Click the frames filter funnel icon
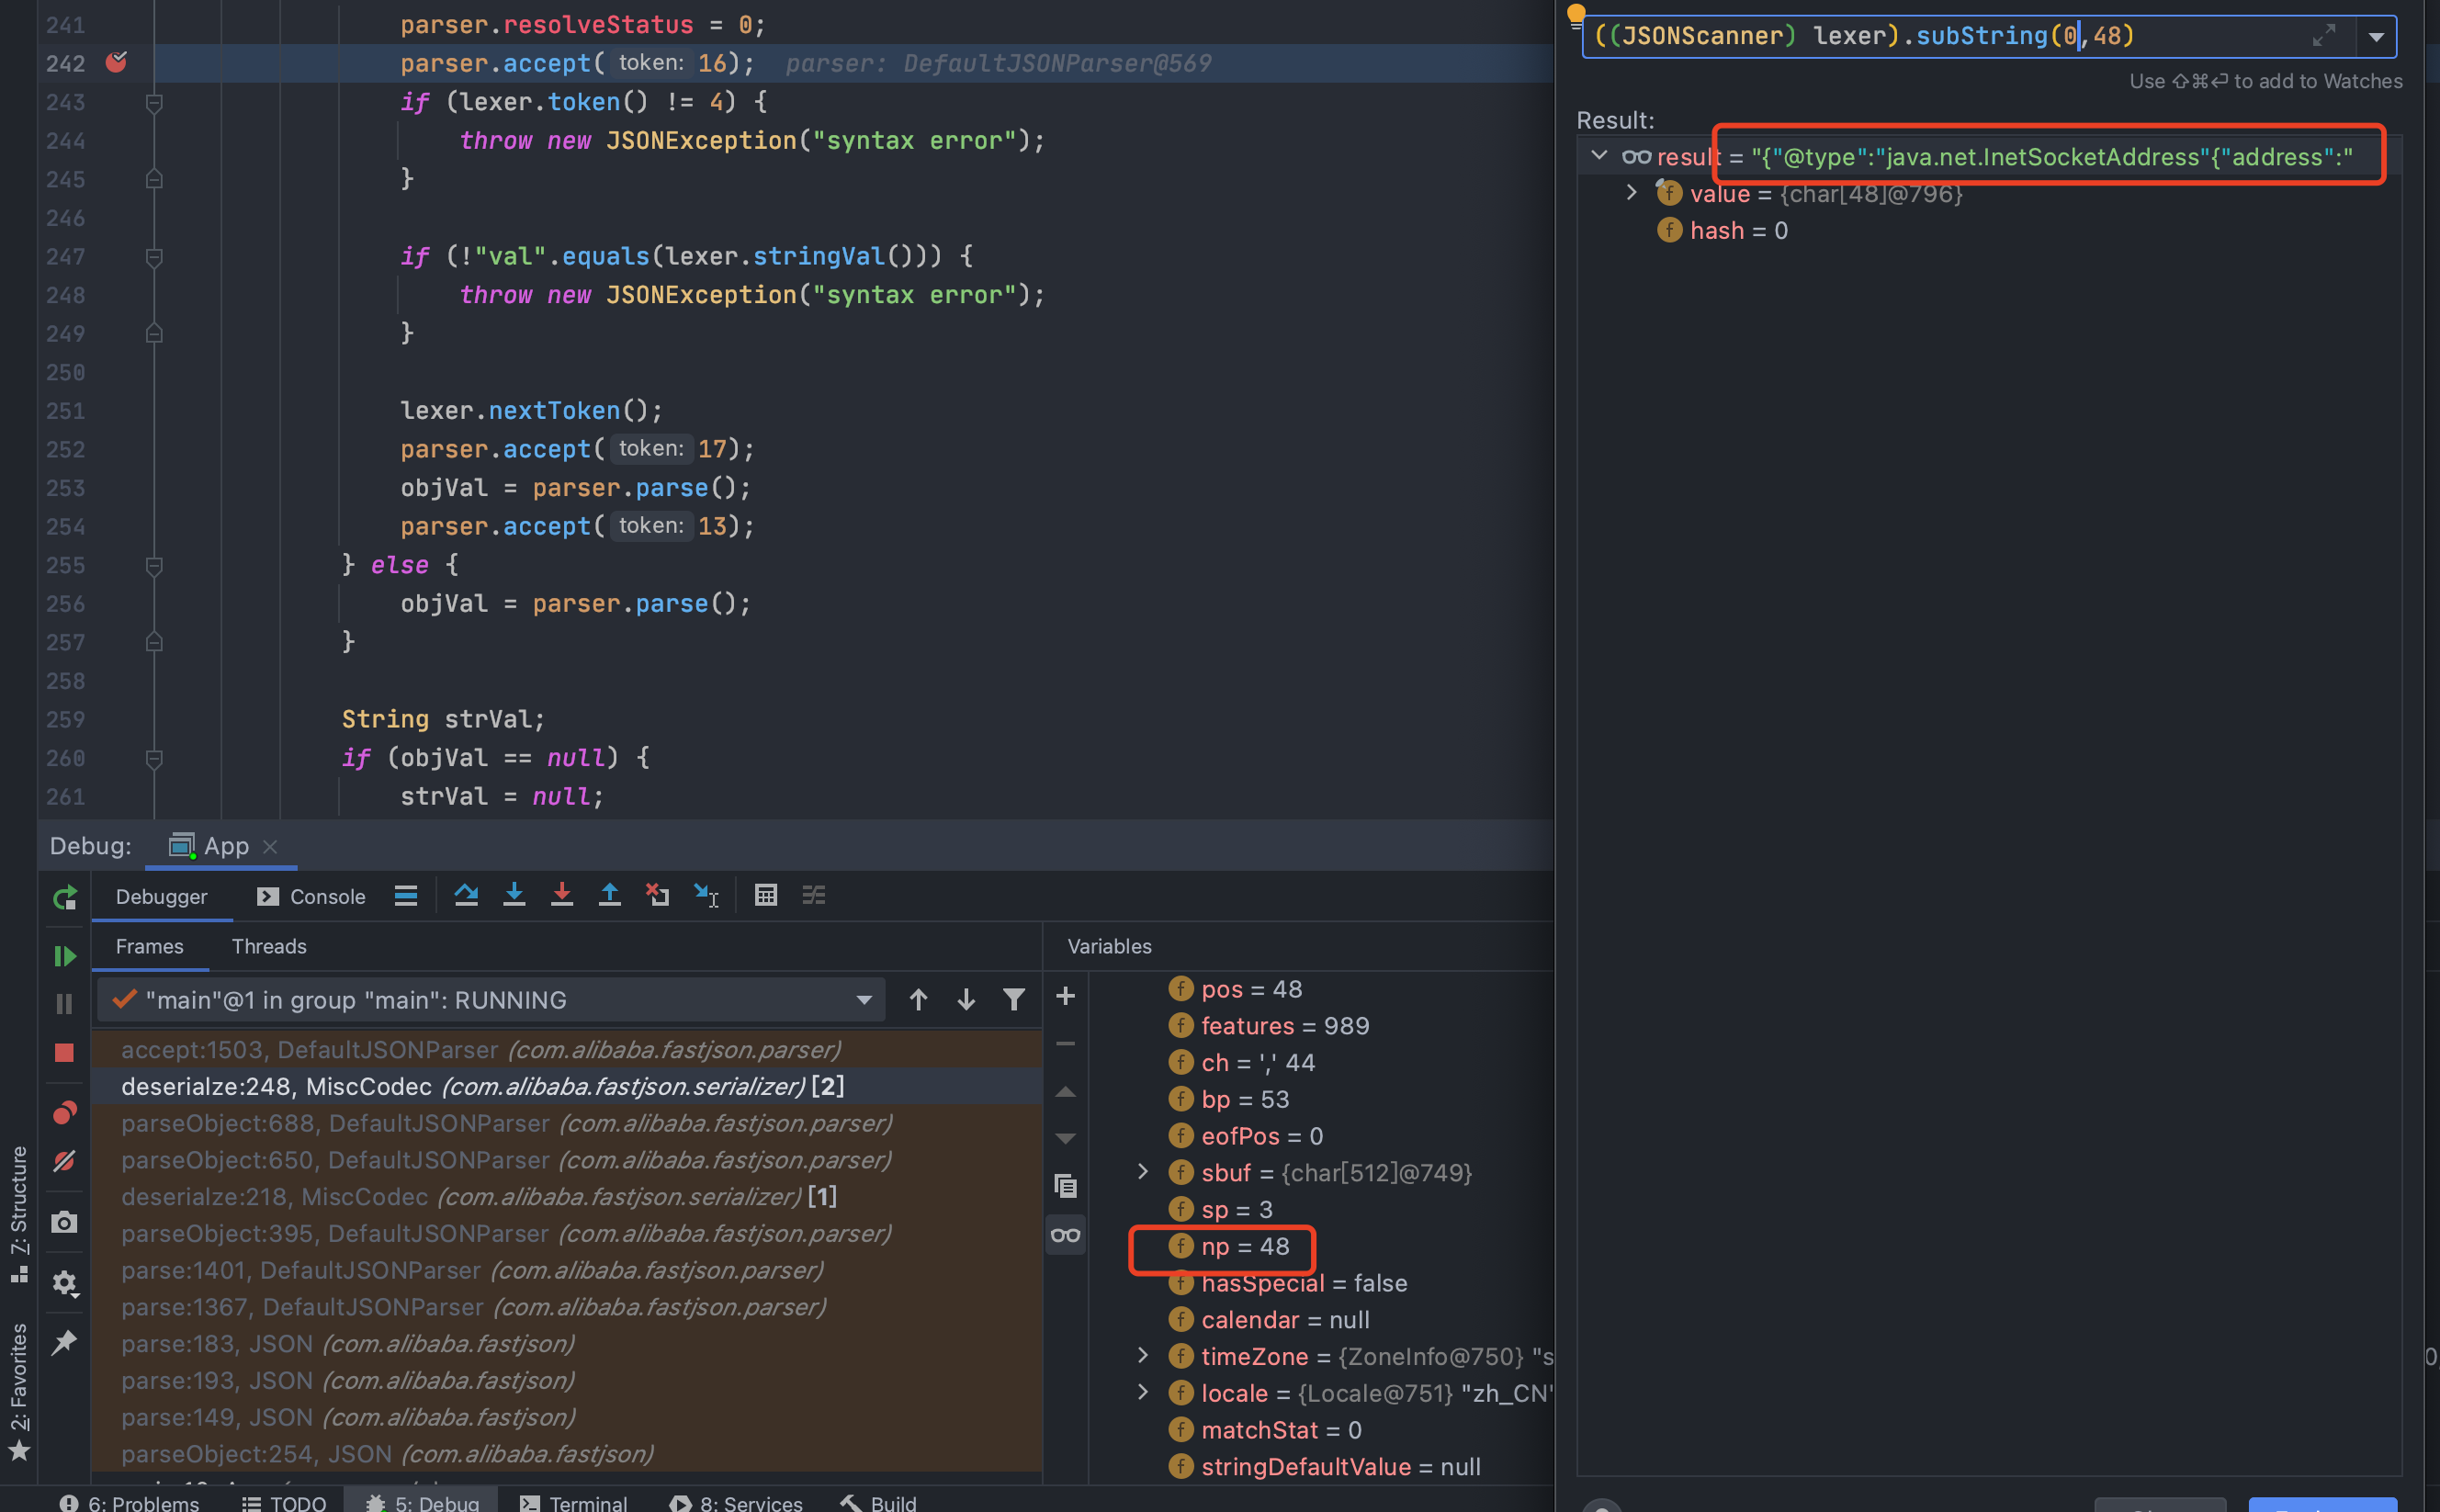 [1014, 999]
